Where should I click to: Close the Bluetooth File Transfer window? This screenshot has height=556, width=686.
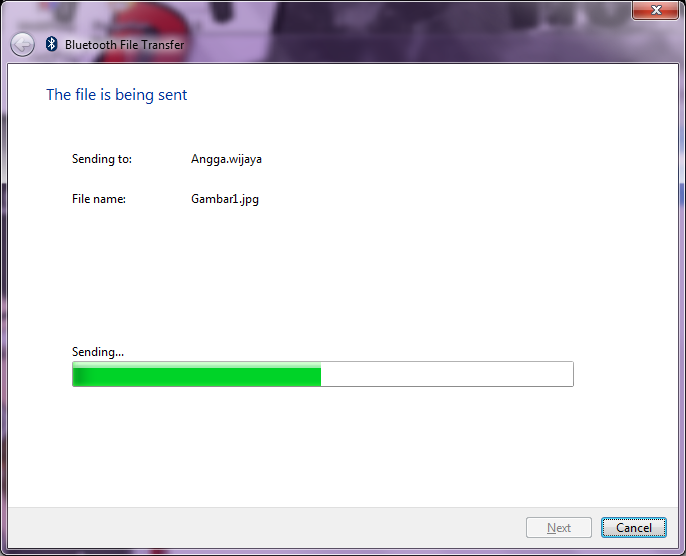[655, 10]
